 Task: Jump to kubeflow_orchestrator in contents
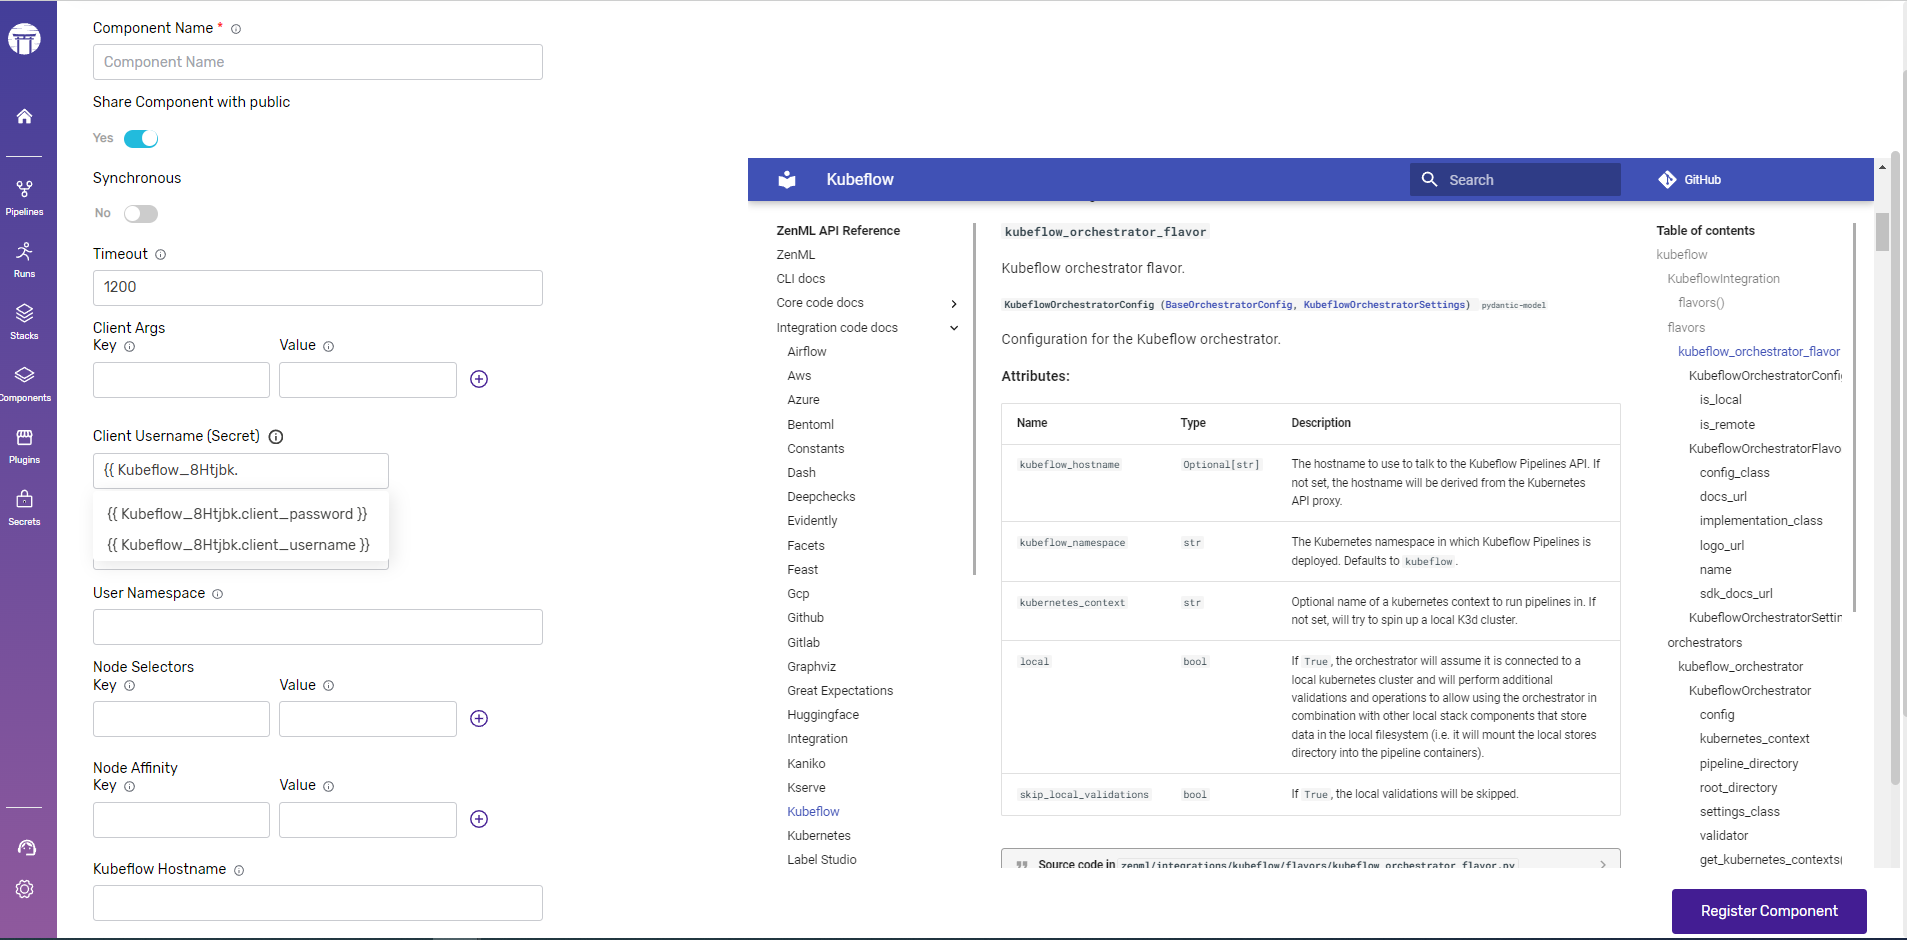[1740, 667]
